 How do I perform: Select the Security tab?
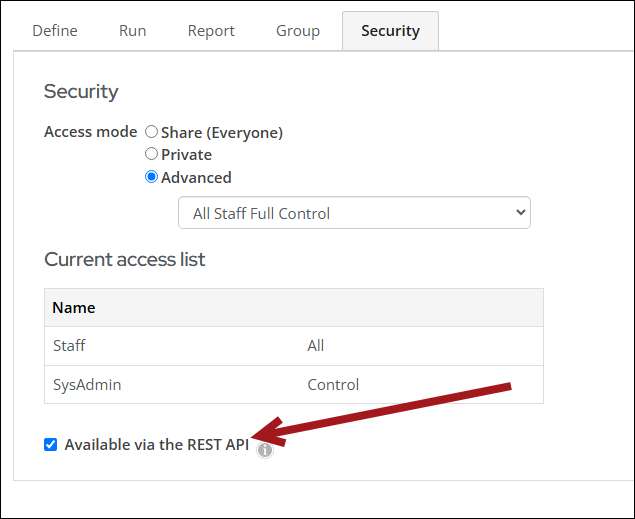(390, 31)
